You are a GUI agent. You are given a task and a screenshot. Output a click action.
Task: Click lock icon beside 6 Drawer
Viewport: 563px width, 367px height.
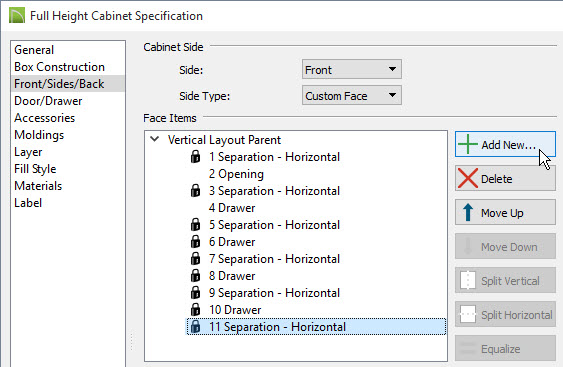(195, 242)
